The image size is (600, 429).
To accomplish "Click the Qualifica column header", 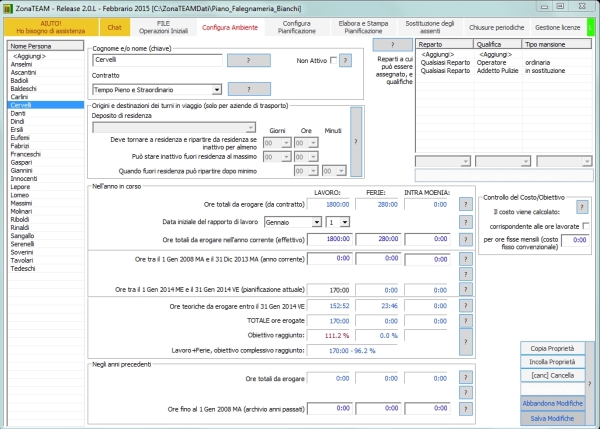I will [x=497, y=44].
